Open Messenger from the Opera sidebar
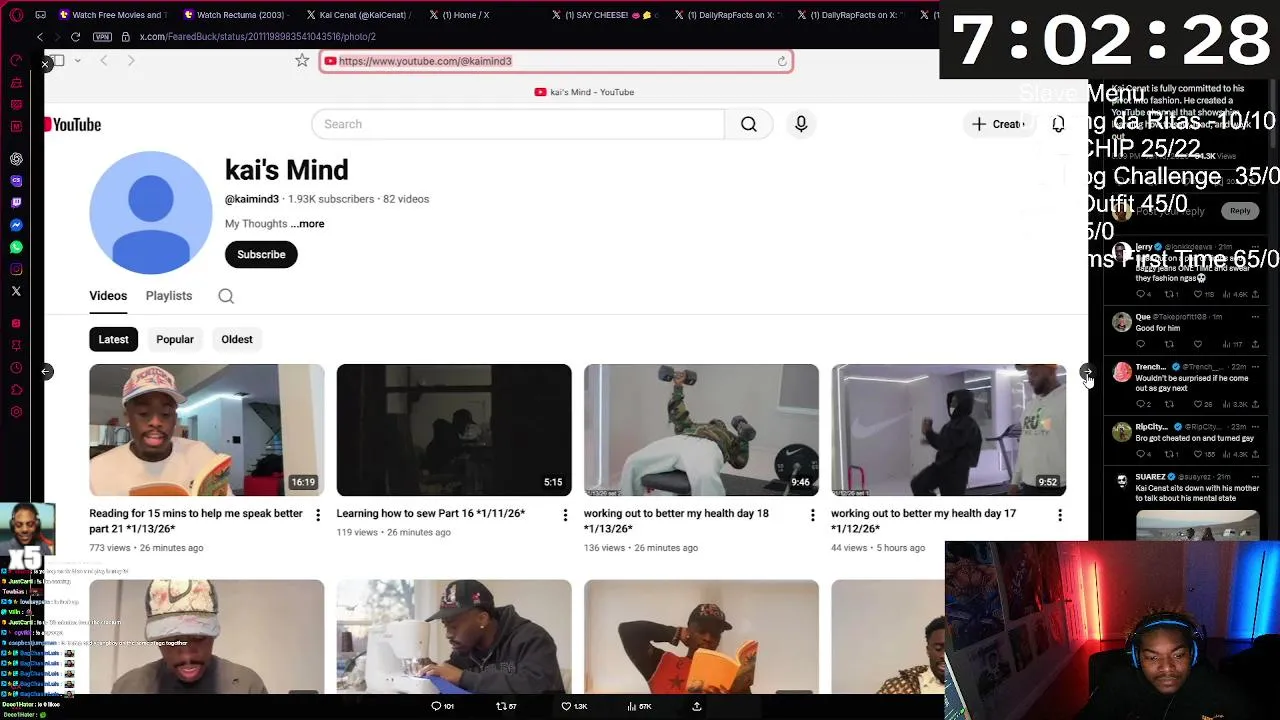Image resolution: width=1280 pixels, height=720 pixels. pos(16,225)
